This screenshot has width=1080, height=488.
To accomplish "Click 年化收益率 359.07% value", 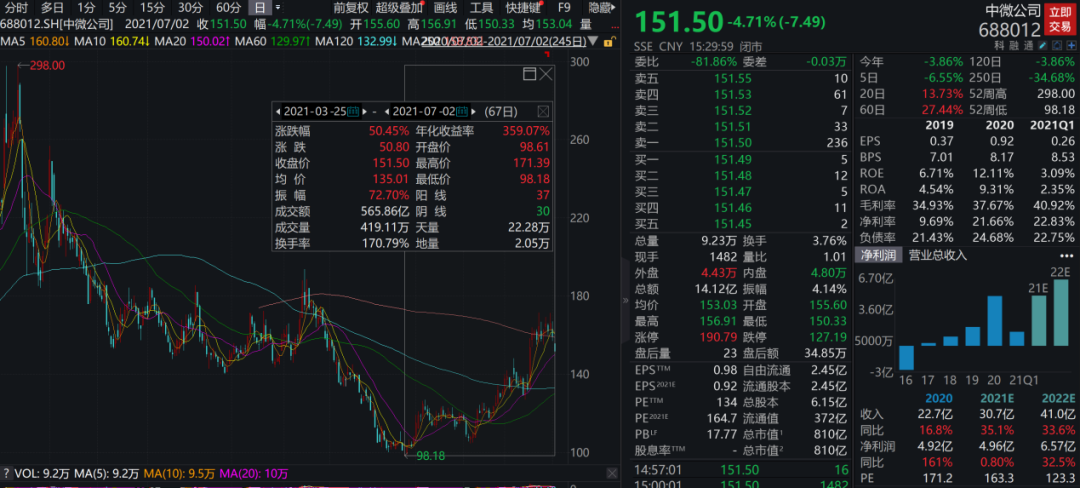I will 525,130.
